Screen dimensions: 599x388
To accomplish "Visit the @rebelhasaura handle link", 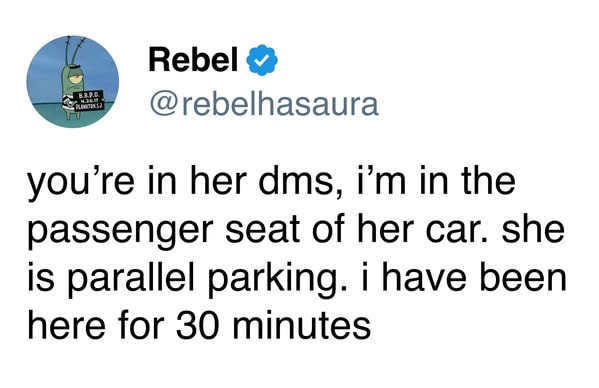I will click(264, 104).
